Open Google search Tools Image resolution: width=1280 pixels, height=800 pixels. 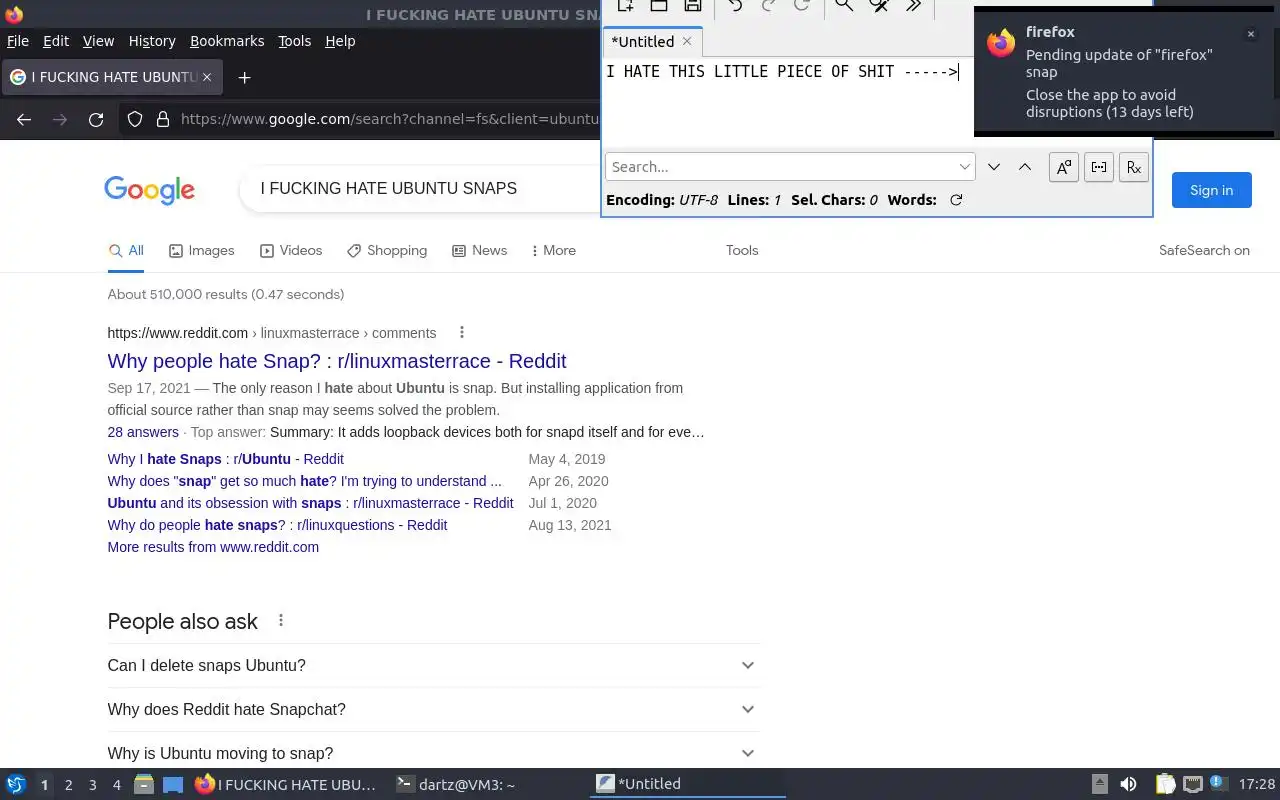(742, 251)
